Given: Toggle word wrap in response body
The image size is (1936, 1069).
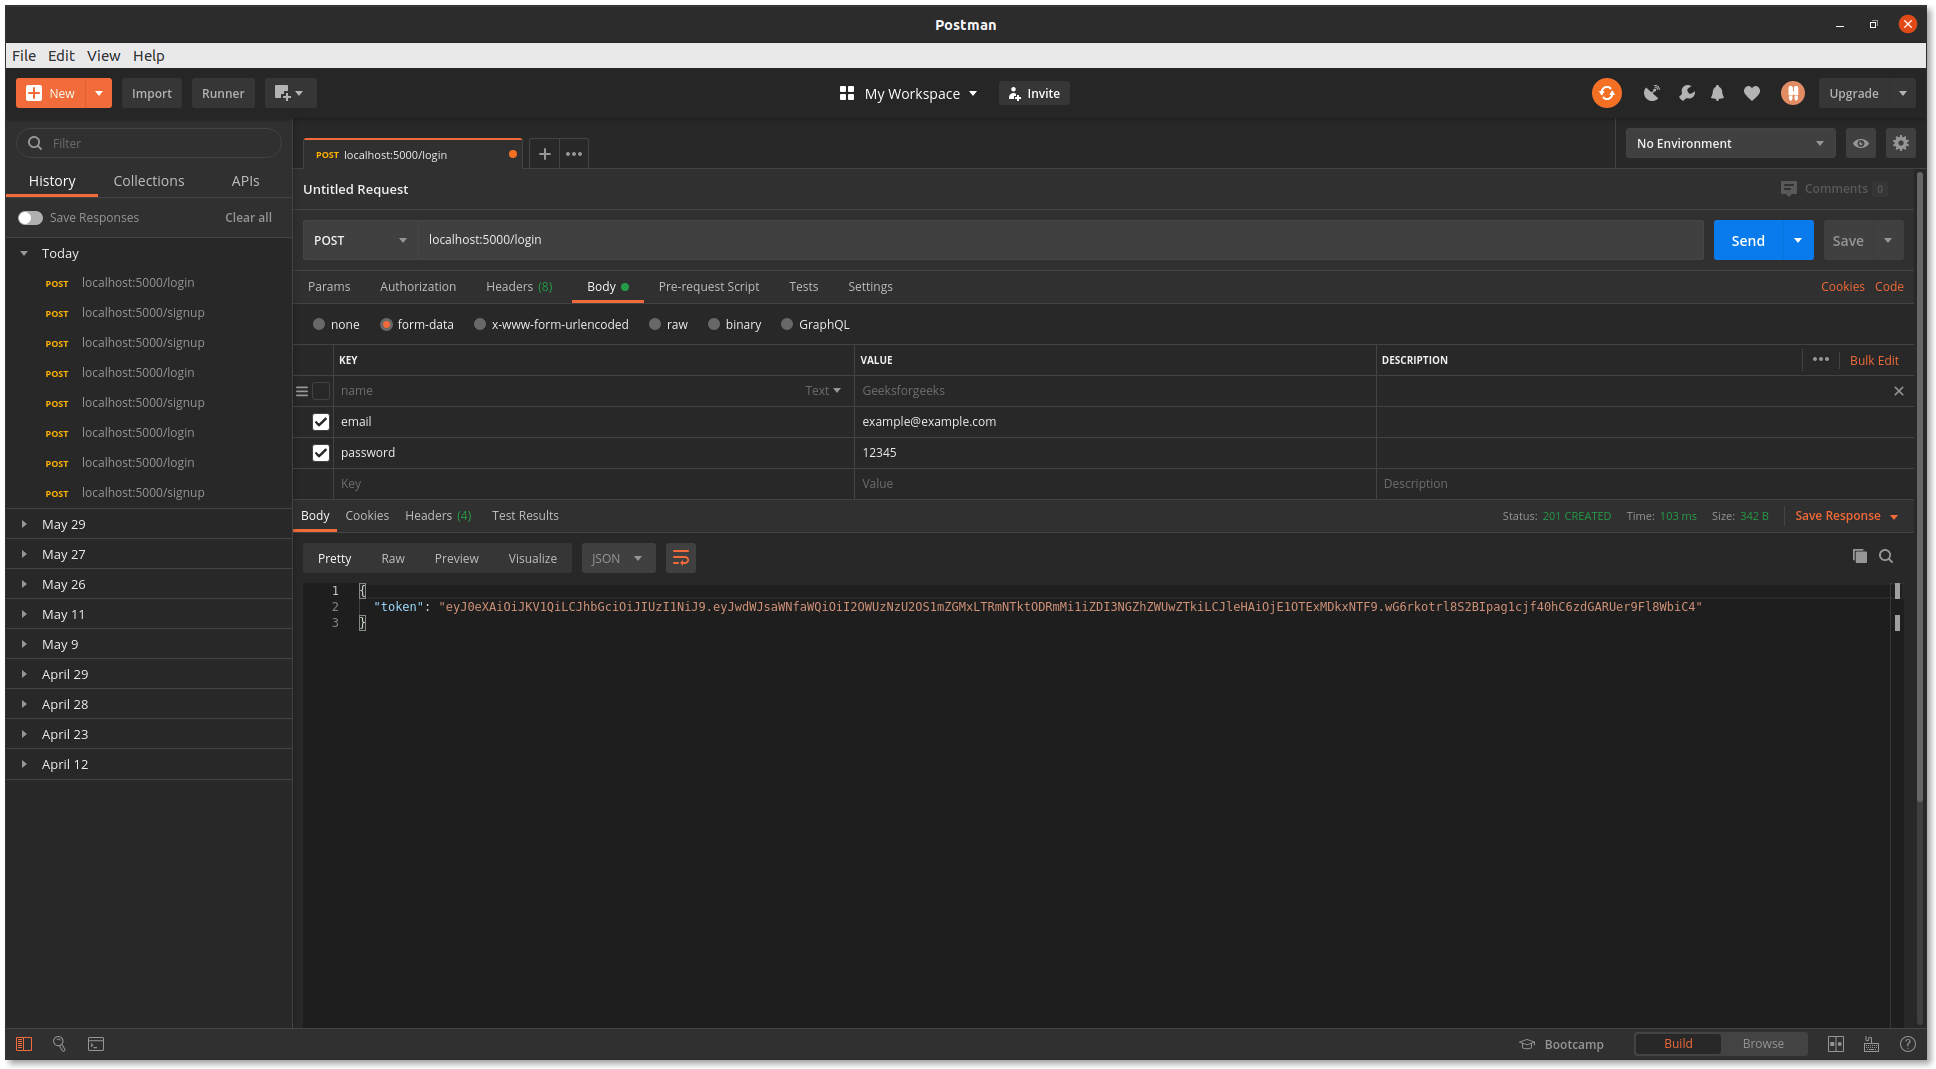Looking at the screenshot, I should pos(680,558).
